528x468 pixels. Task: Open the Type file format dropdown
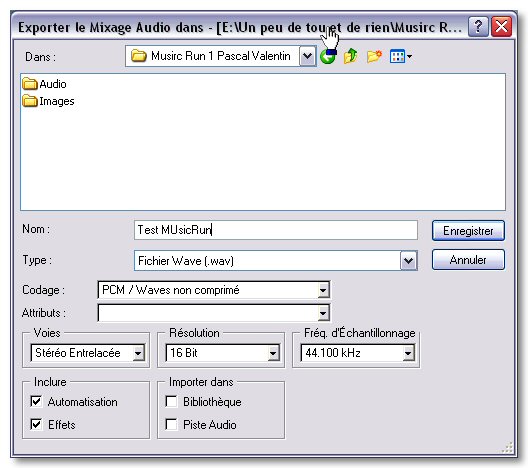click(408, 261)
